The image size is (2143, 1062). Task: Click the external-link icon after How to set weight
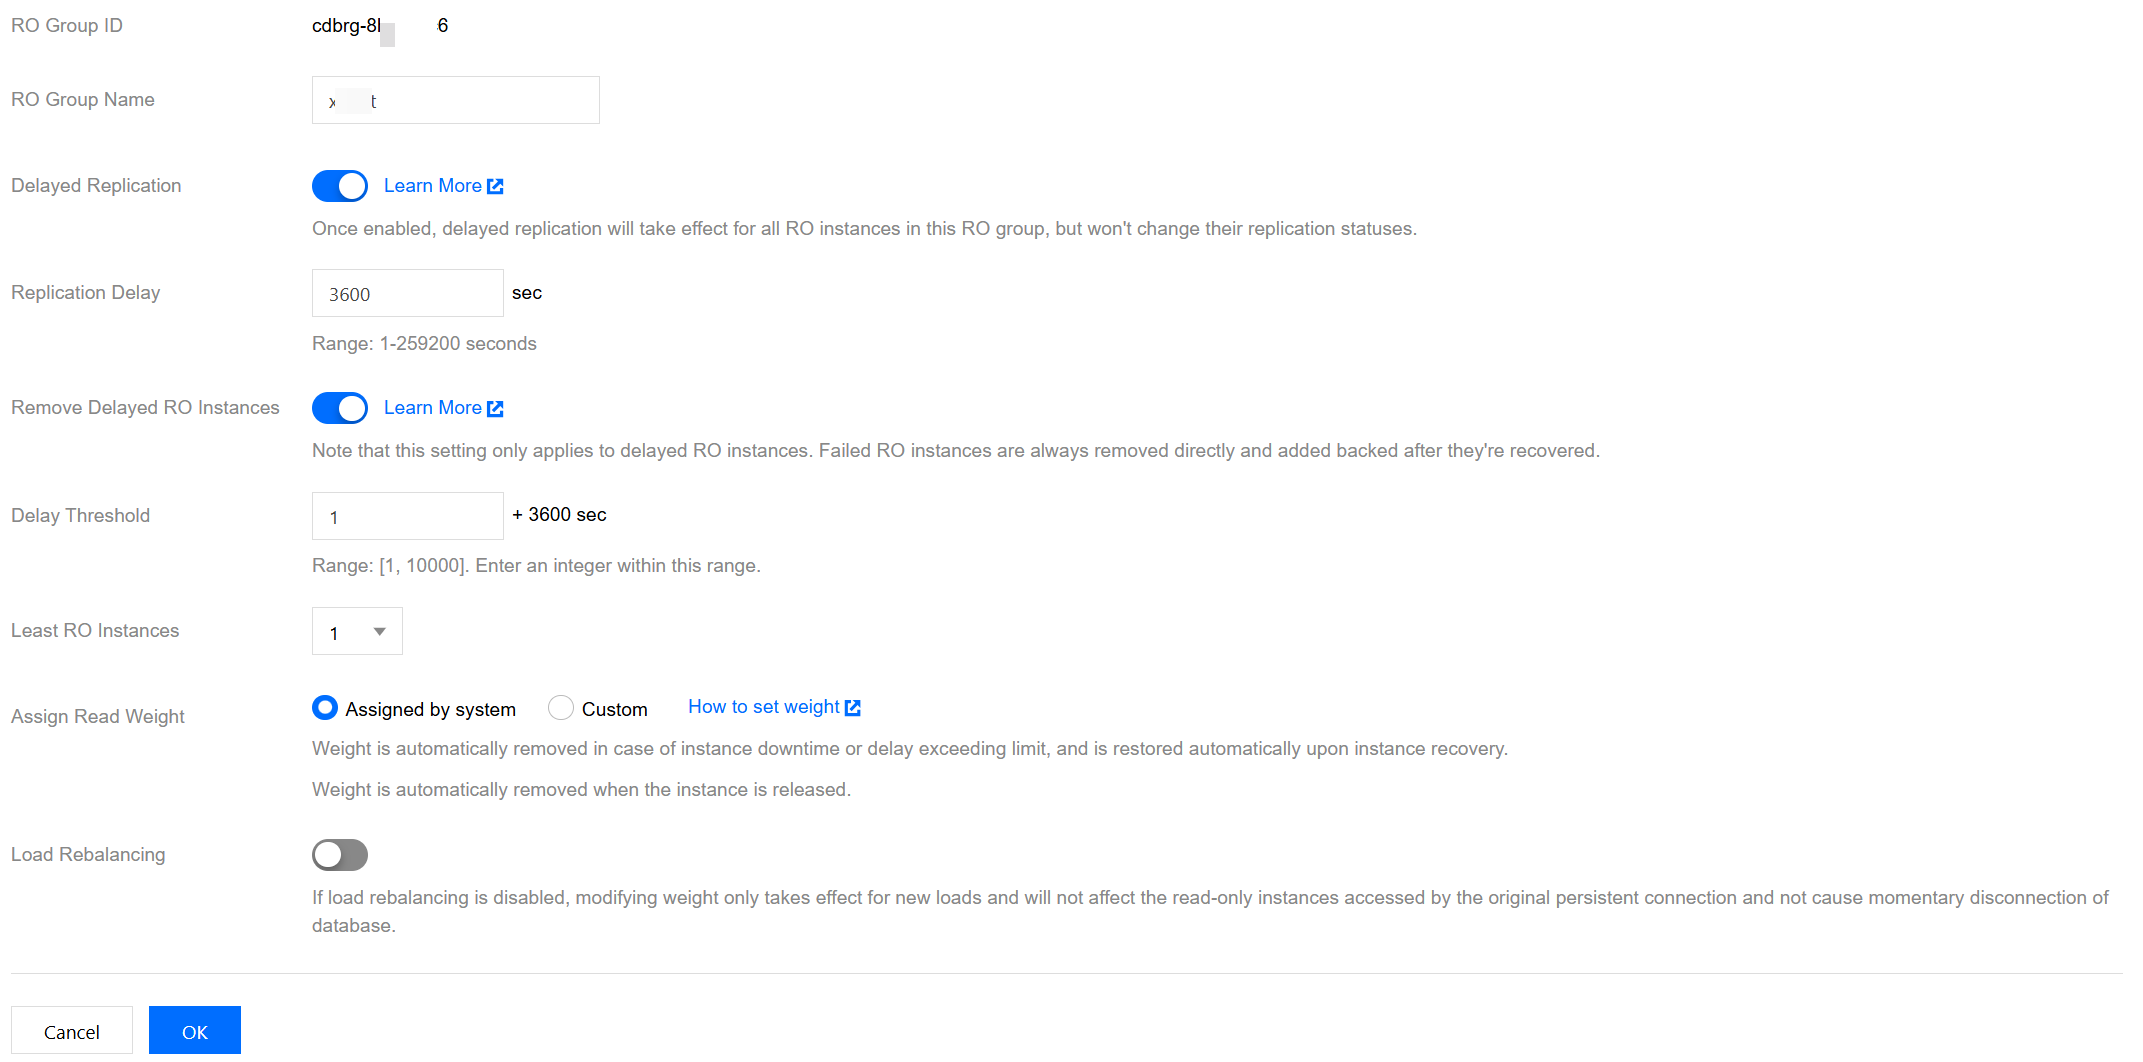pyautogui.click(x=853, y=708)
